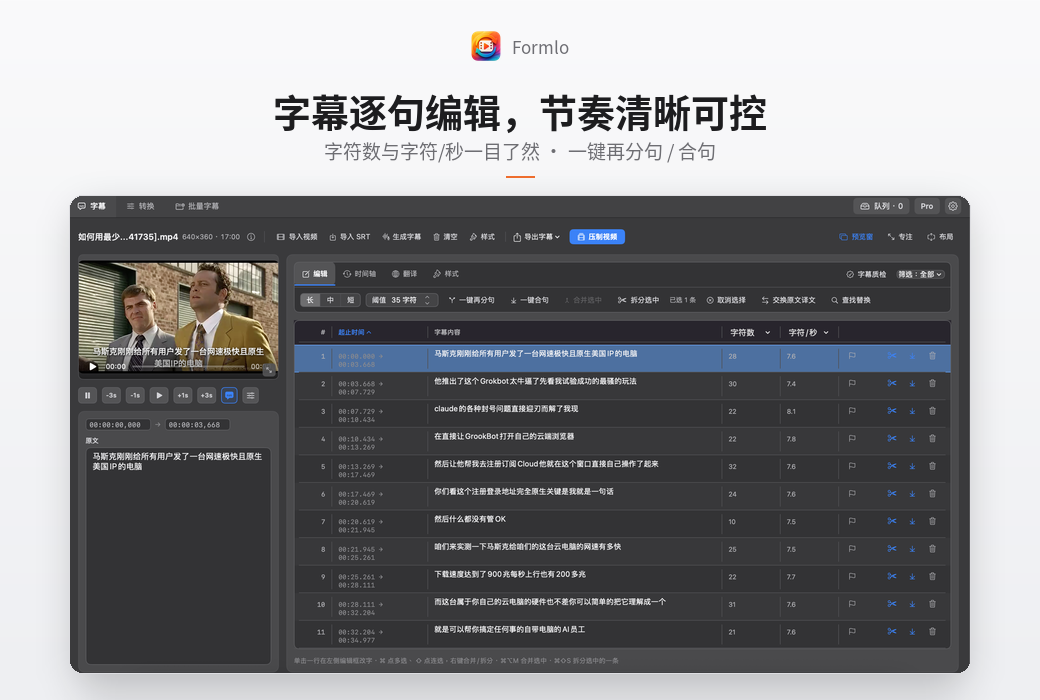Choose the 长 length segment option

(310, 301)
